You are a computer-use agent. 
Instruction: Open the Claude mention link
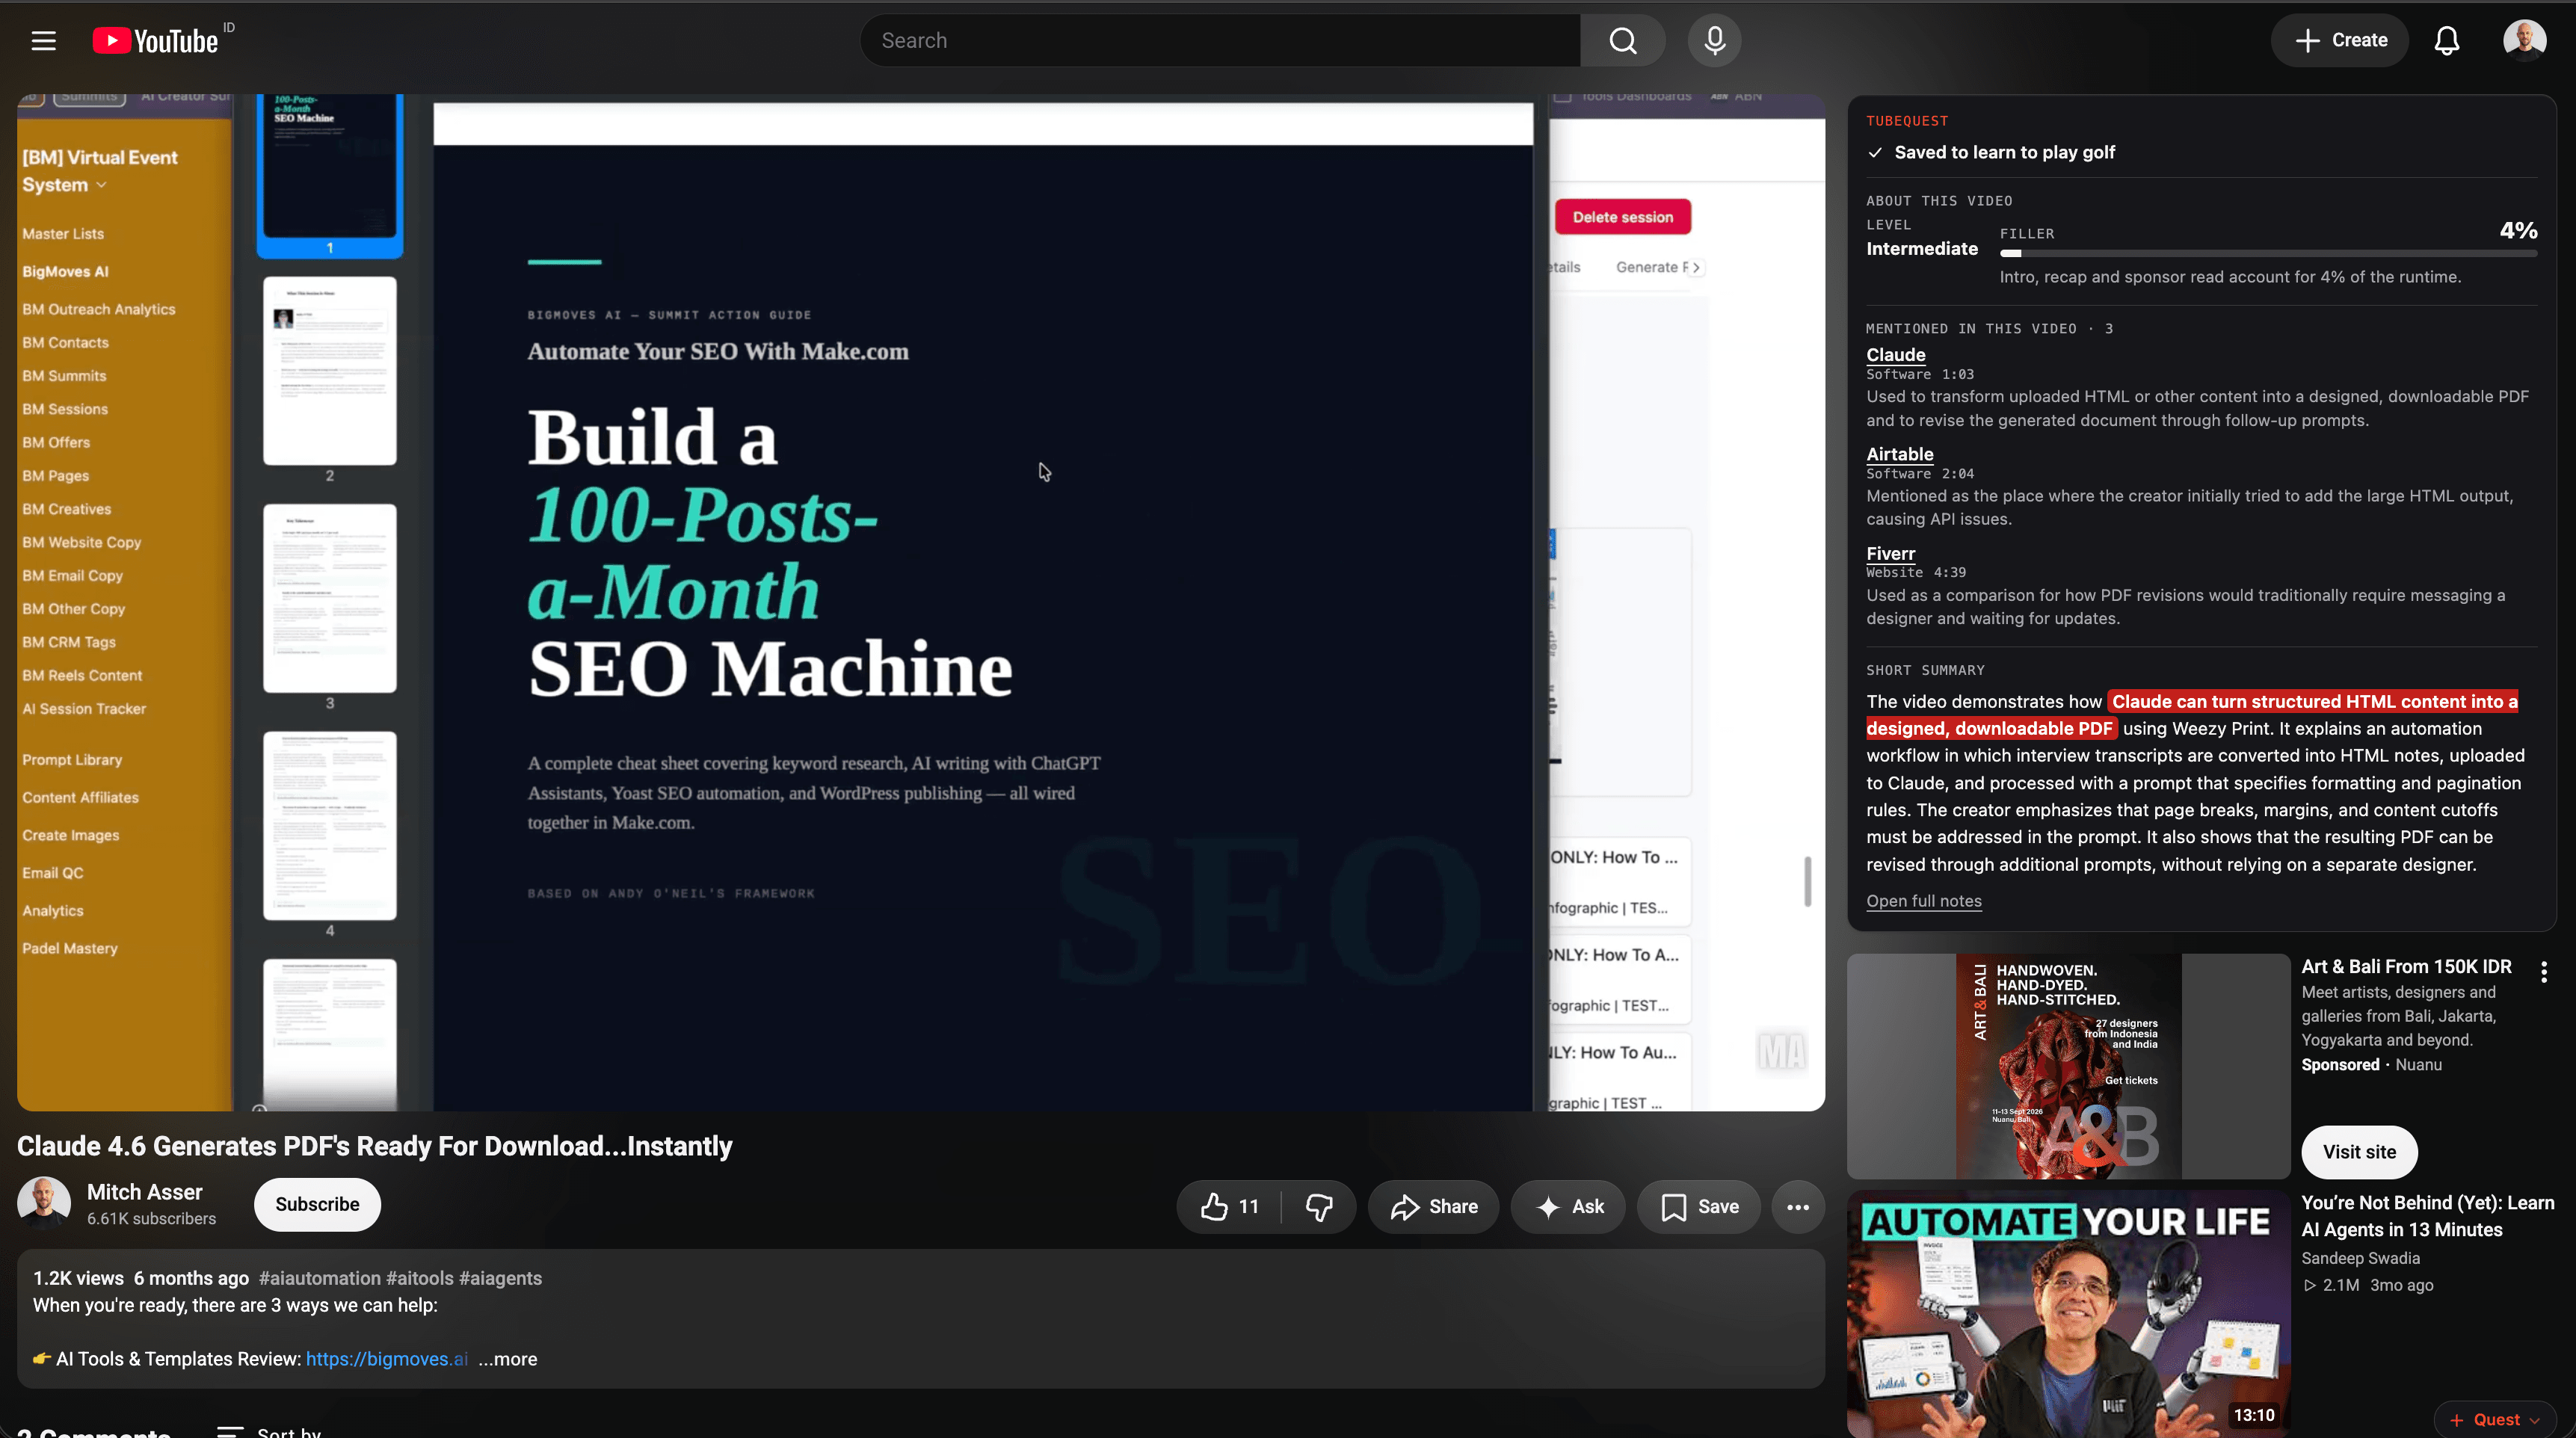(1895, 355)
